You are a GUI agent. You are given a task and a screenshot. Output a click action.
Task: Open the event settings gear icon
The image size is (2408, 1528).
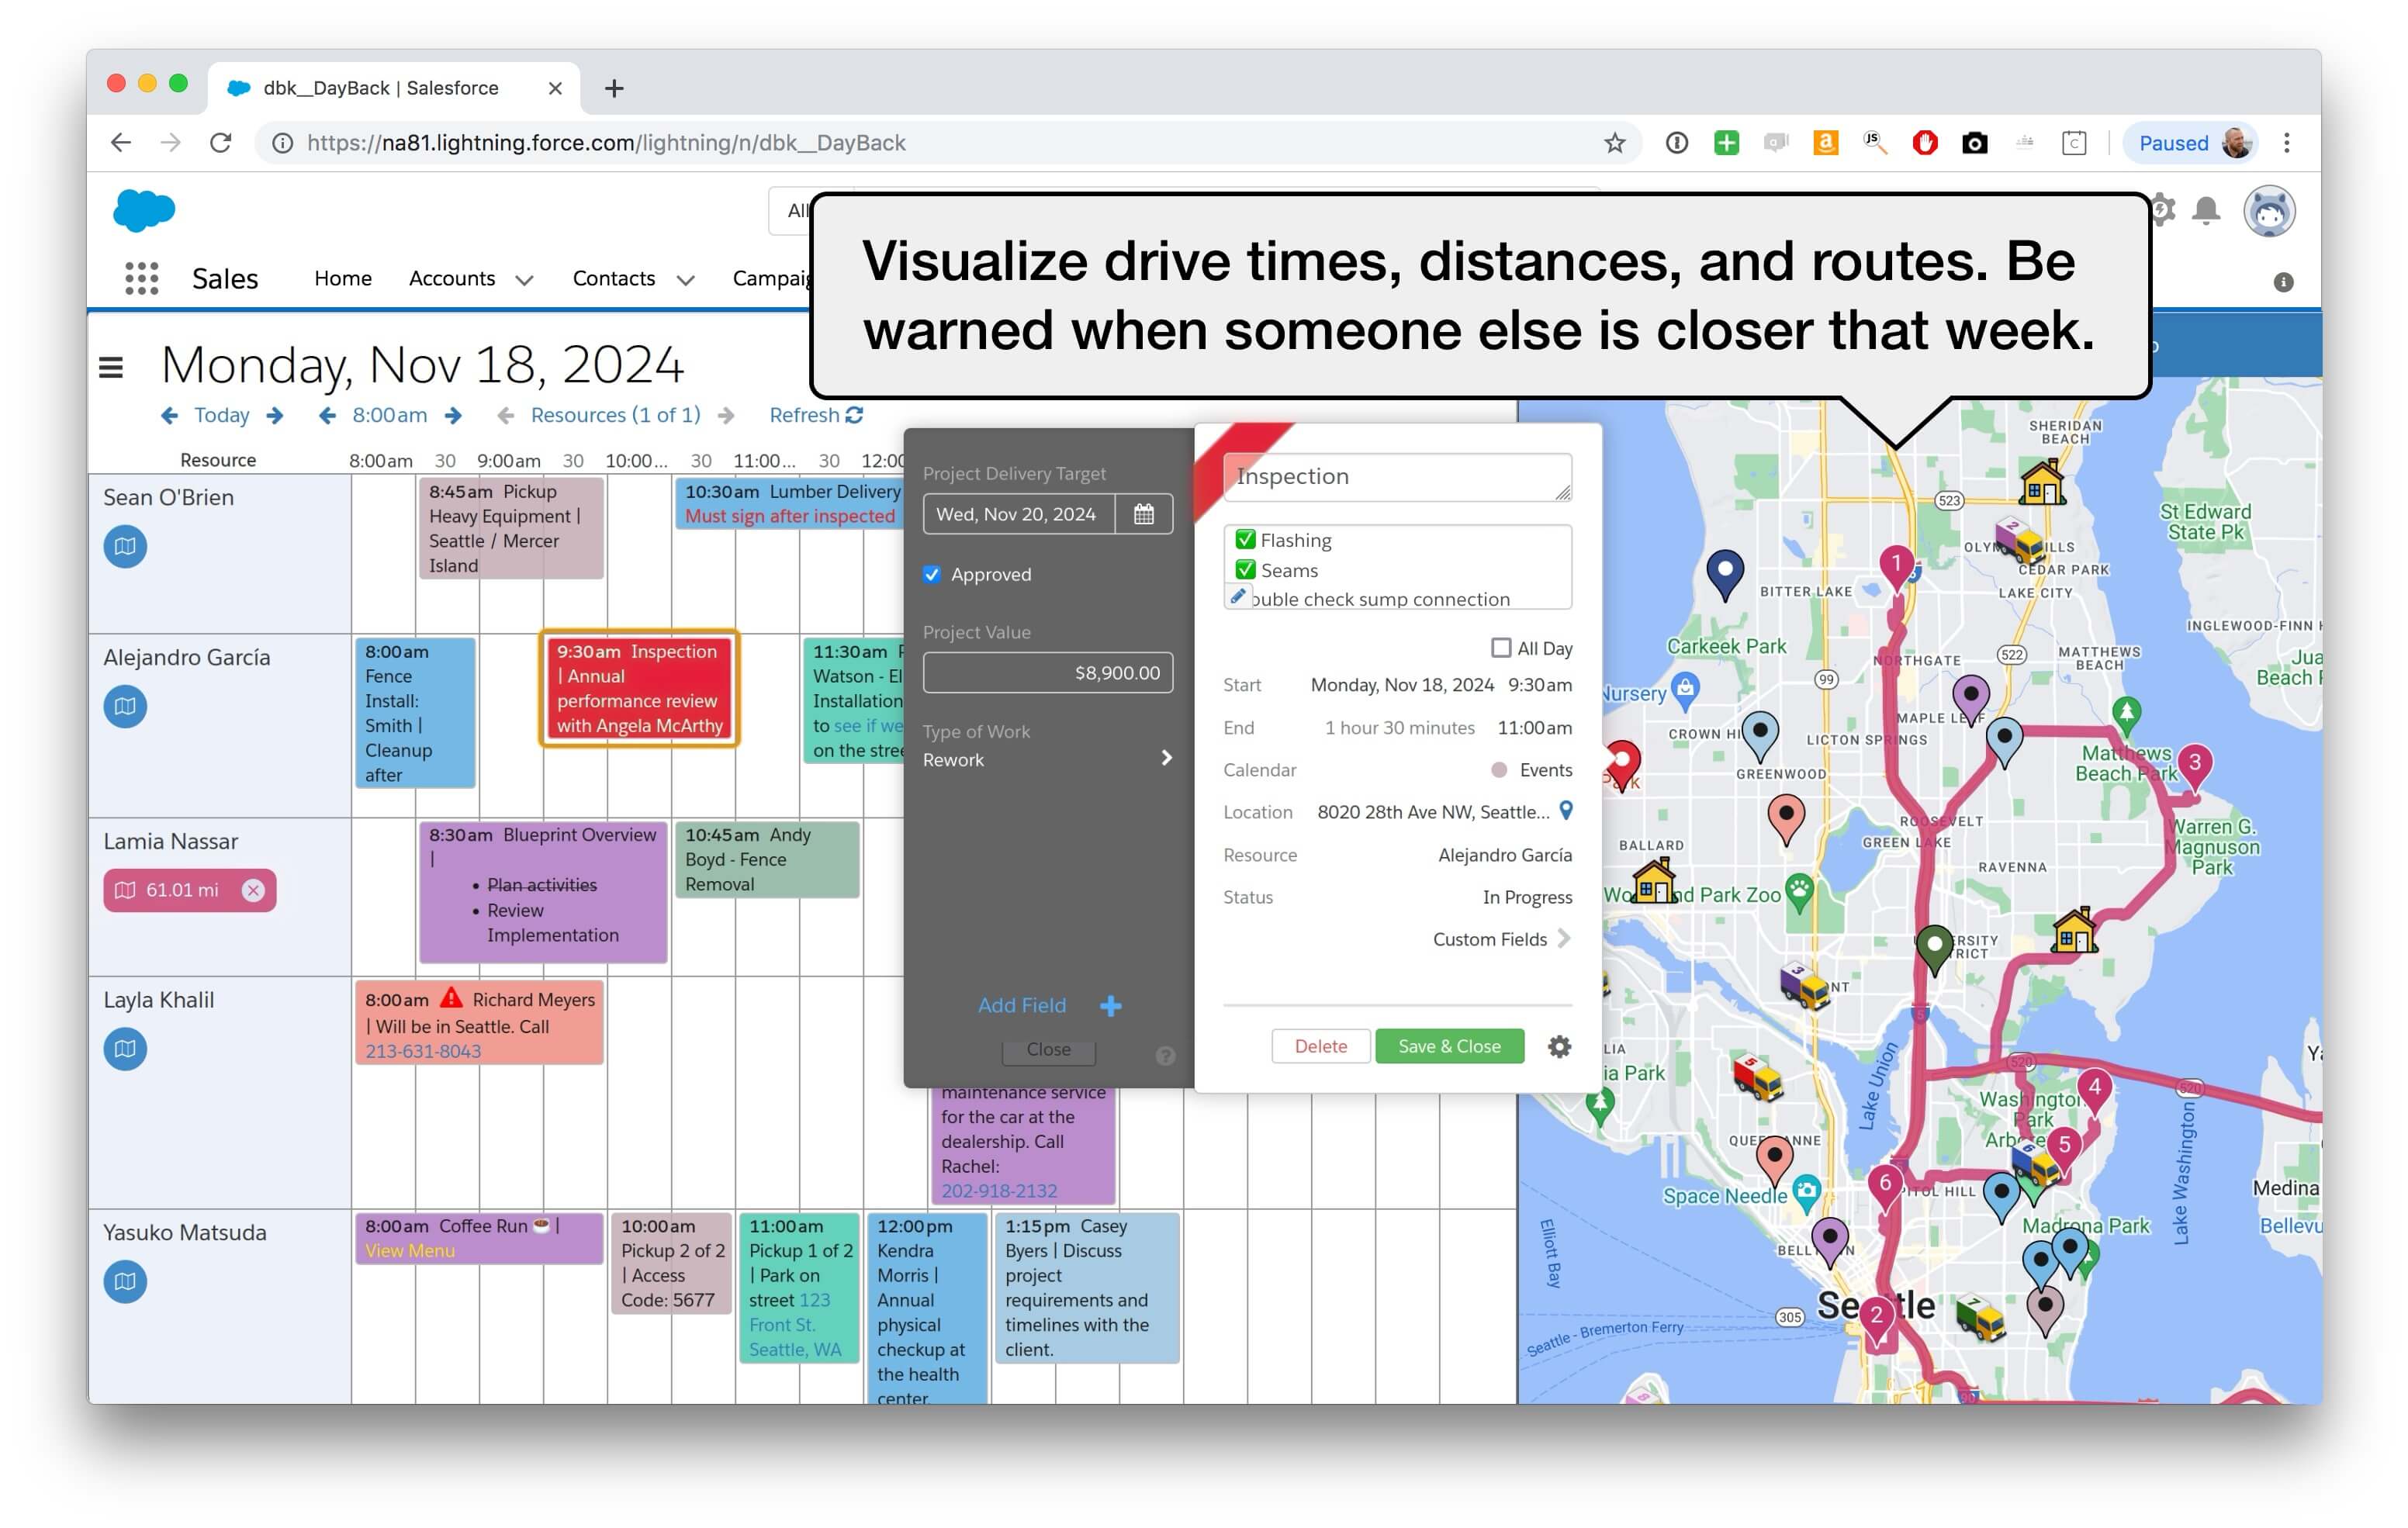(x=1559, y=1046)
